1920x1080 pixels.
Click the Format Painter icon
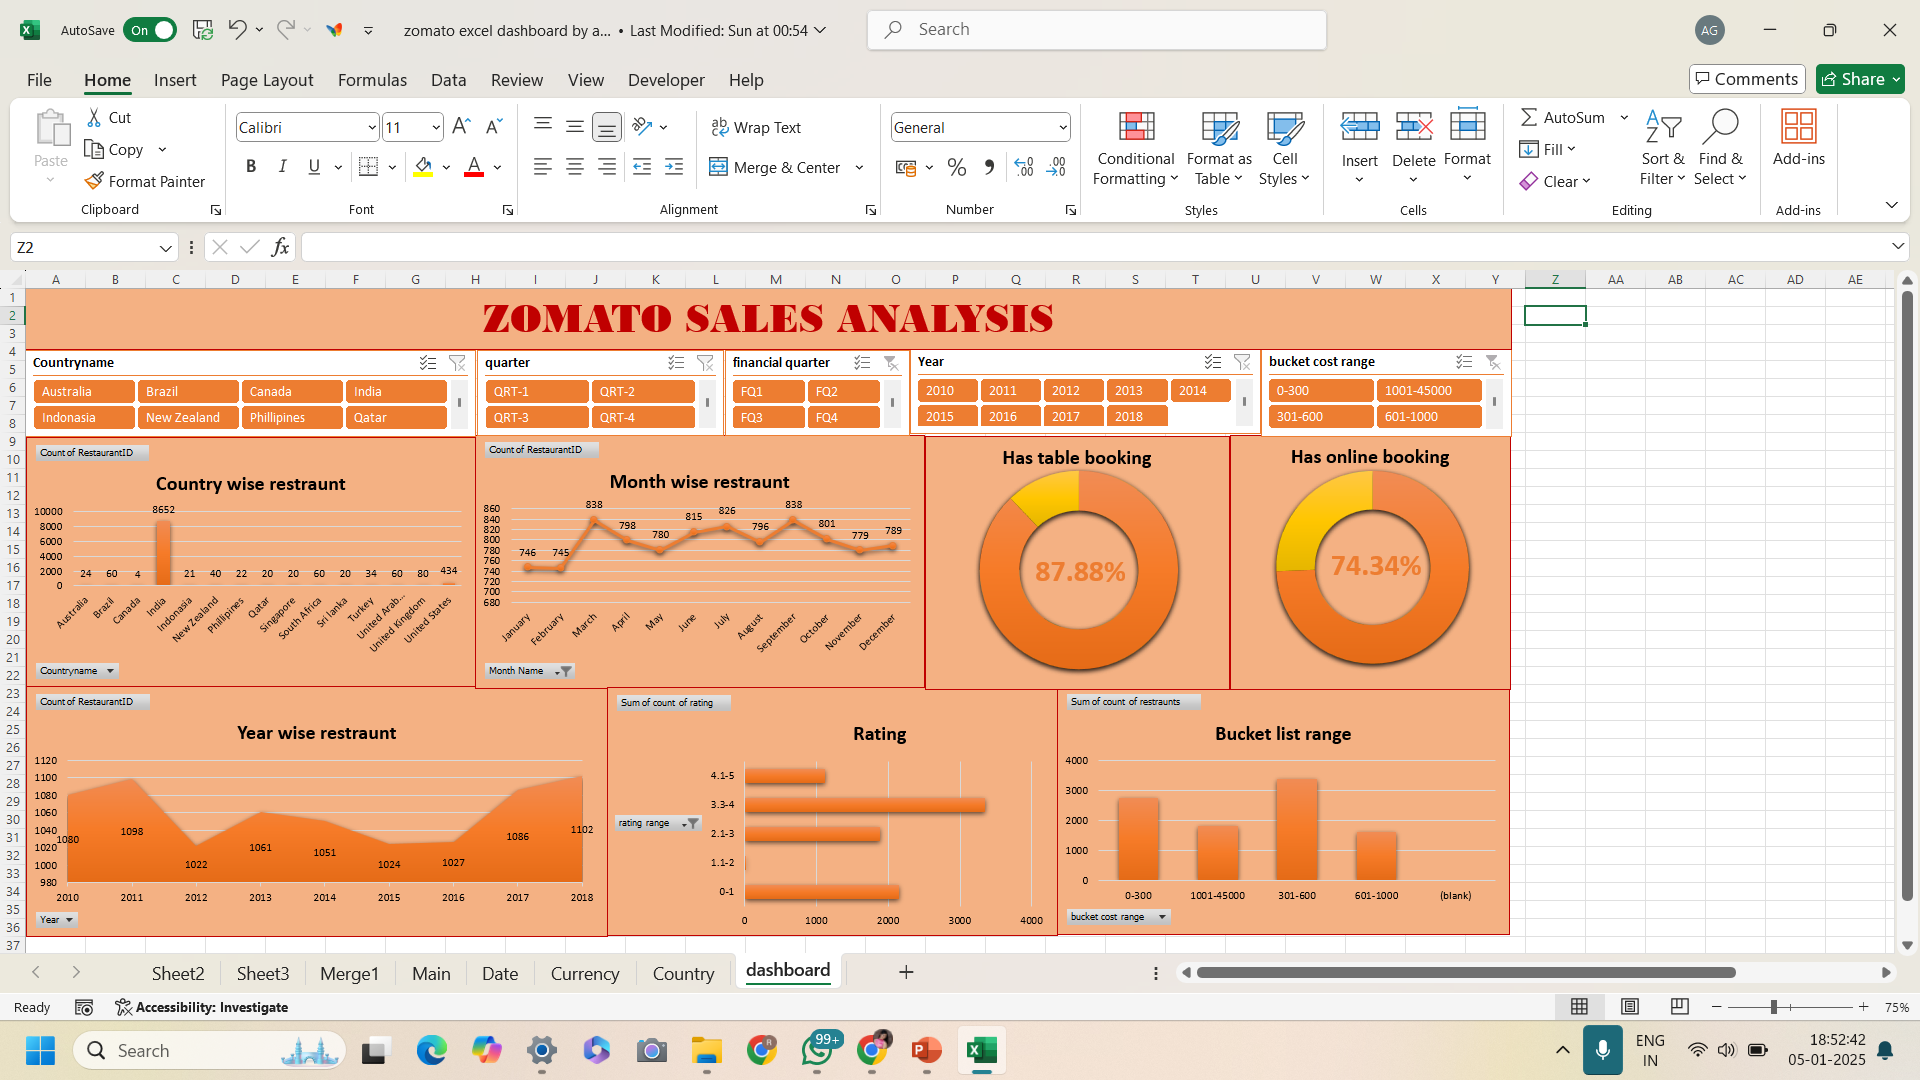(94, 181)
